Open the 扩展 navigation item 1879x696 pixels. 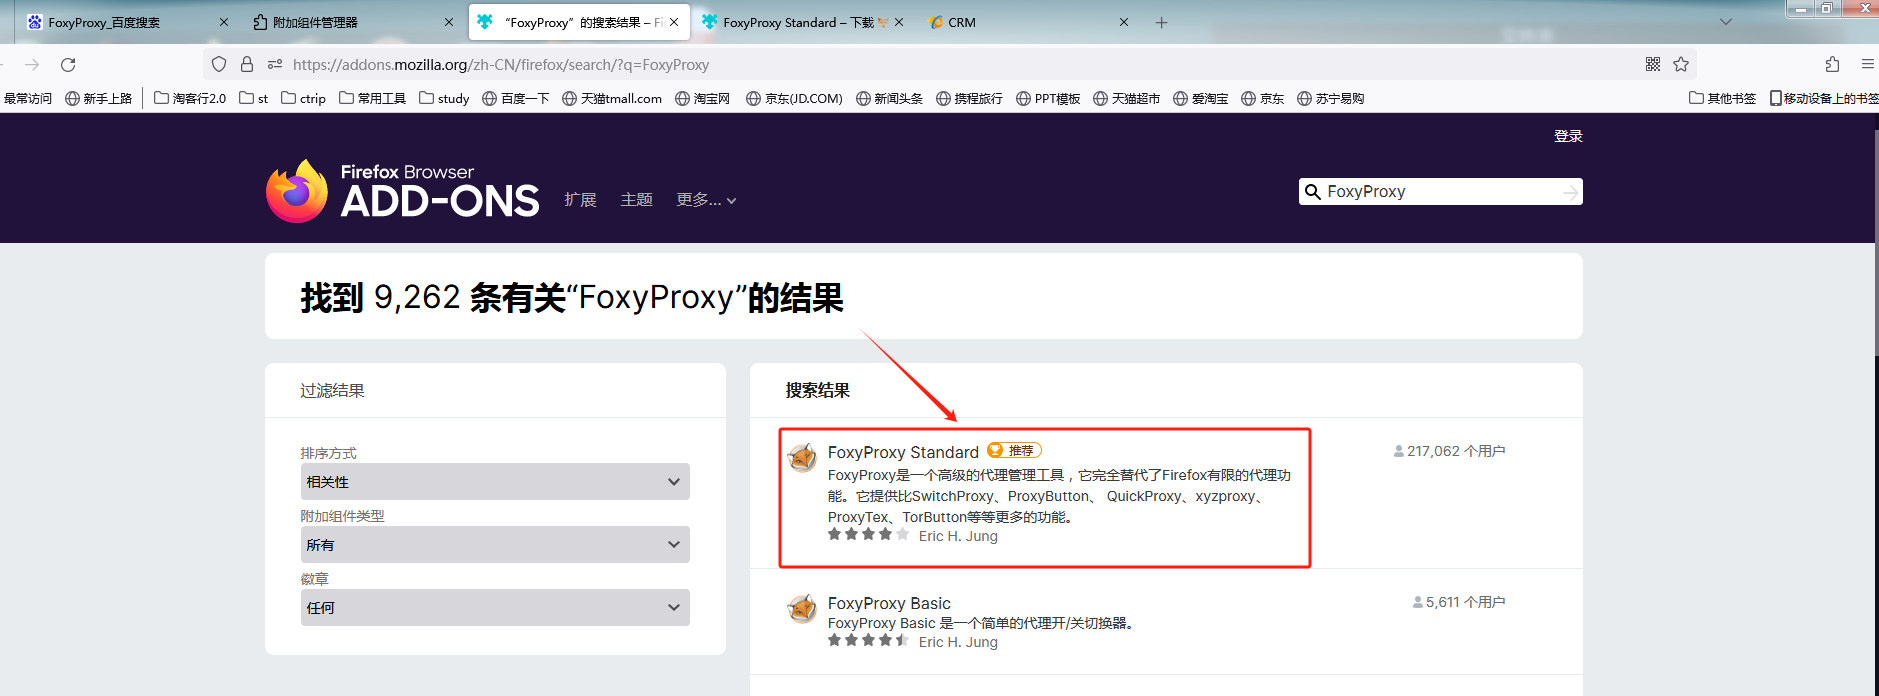pos(580,200)
